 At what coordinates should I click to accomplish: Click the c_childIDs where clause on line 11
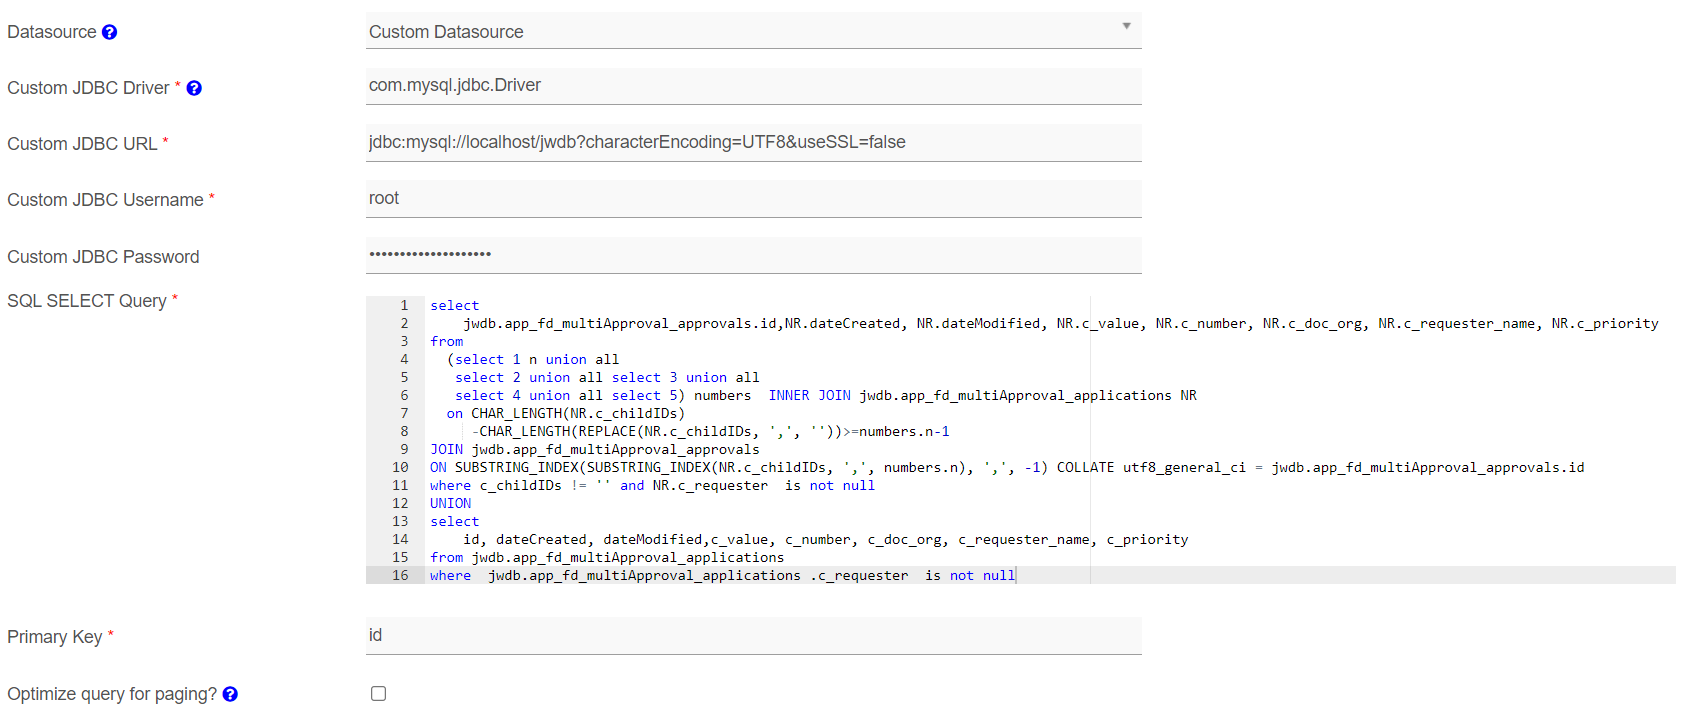point(520,485)
